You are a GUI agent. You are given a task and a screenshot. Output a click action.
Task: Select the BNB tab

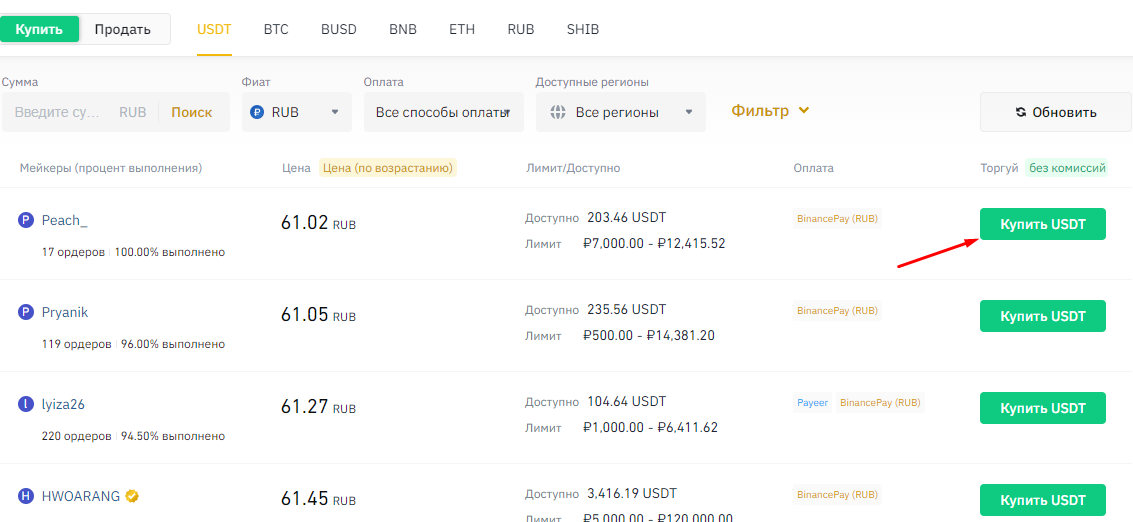tap(402, 30)
